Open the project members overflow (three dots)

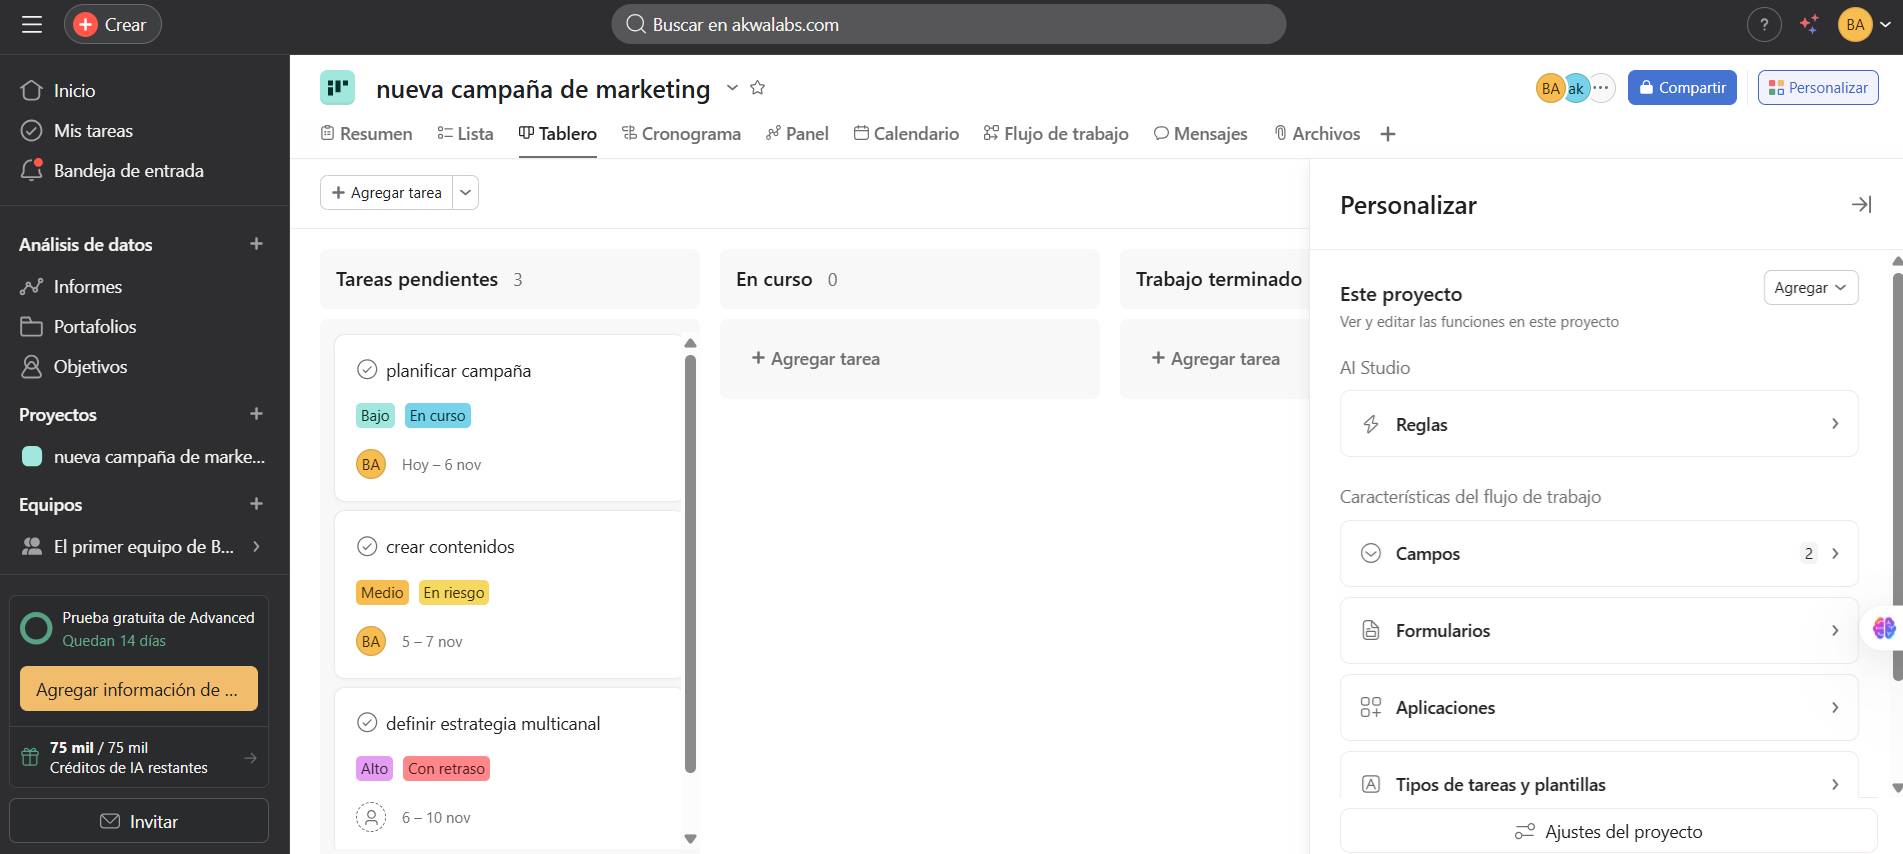(x=1601, y=88)
